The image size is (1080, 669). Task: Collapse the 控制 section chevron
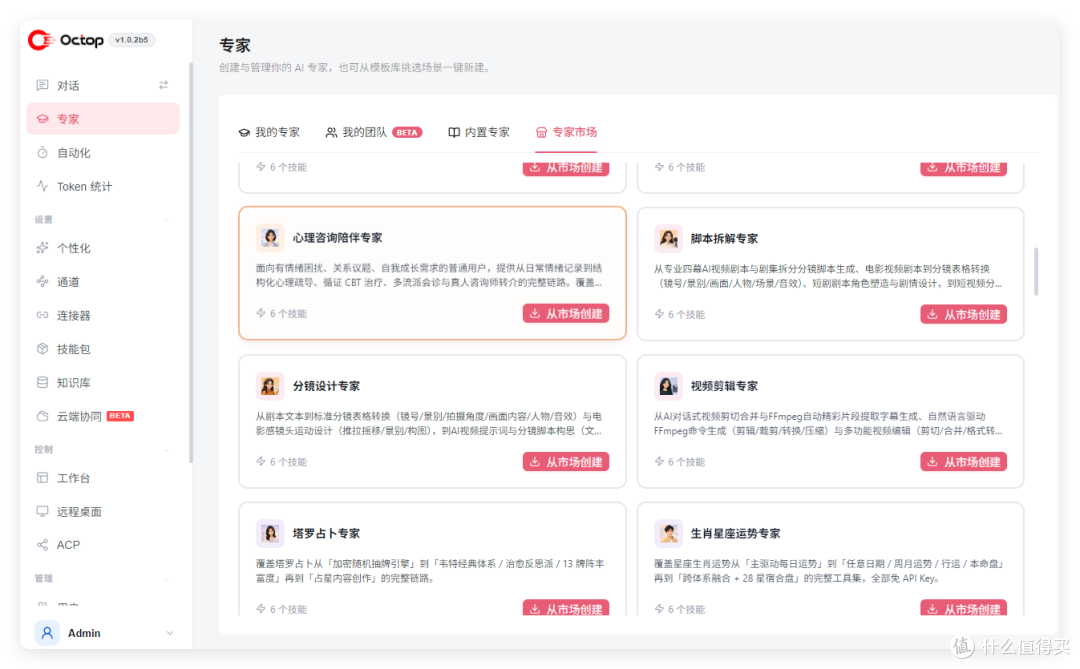pos(167,450)
